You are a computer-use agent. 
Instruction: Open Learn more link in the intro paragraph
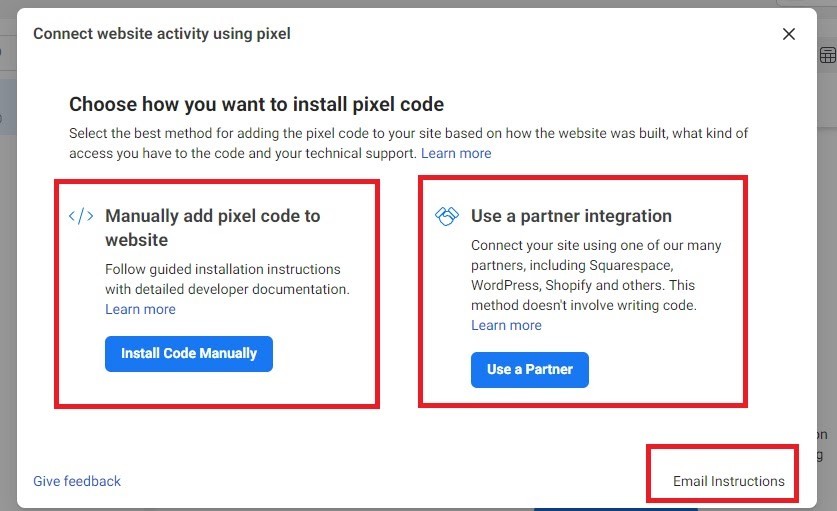[x=456, y=153]
